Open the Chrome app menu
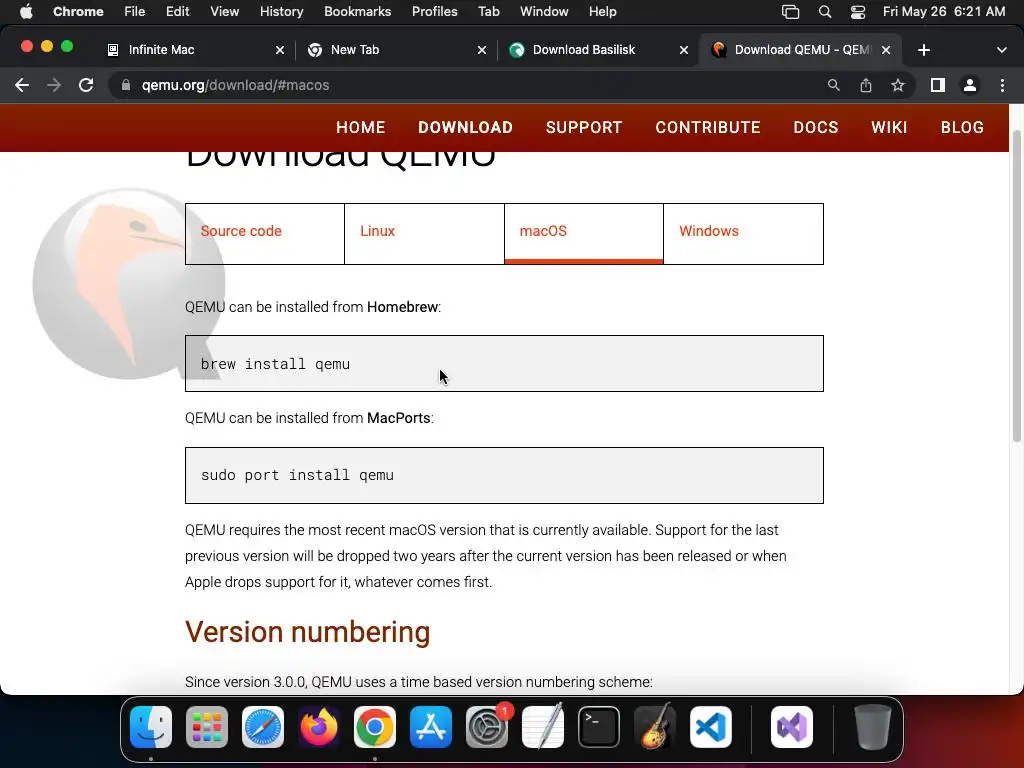The image size is (1024, 768). pyautogui.click(x=78, y=12)
